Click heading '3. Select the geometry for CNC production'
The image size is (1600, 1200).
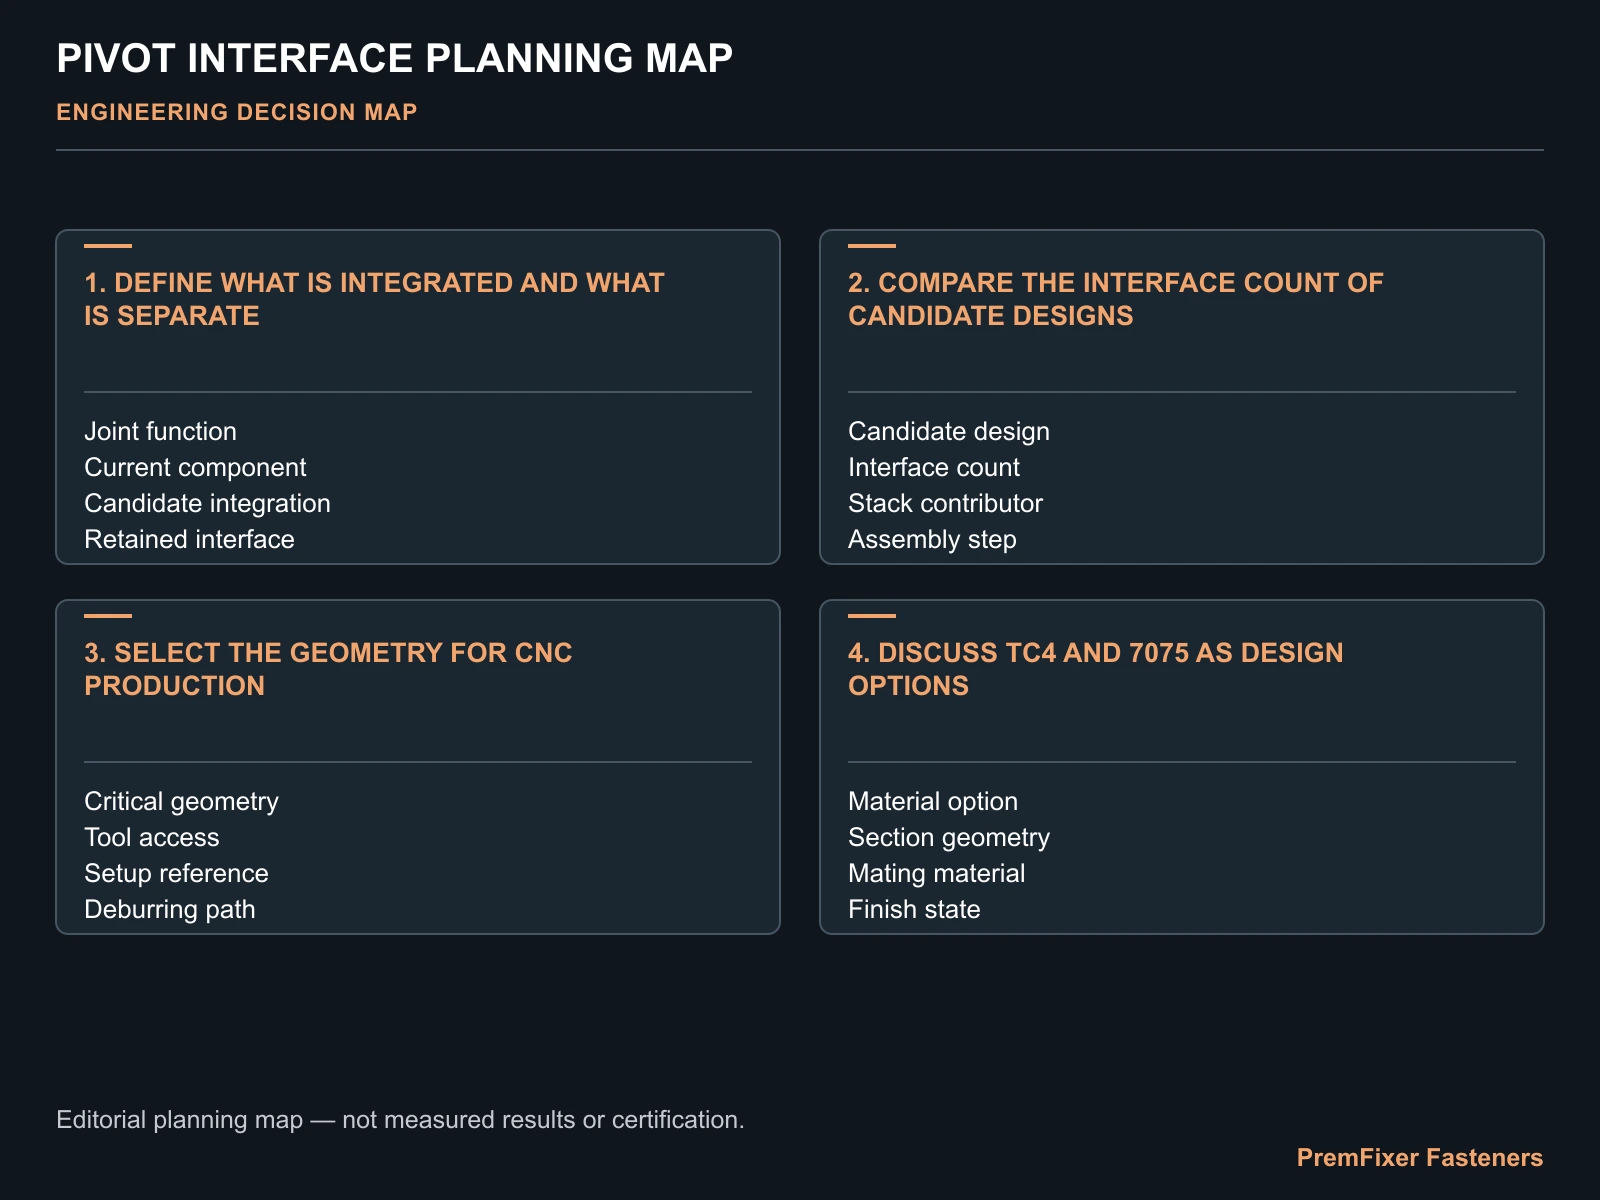pyautogui.click(x=328, y=669)
